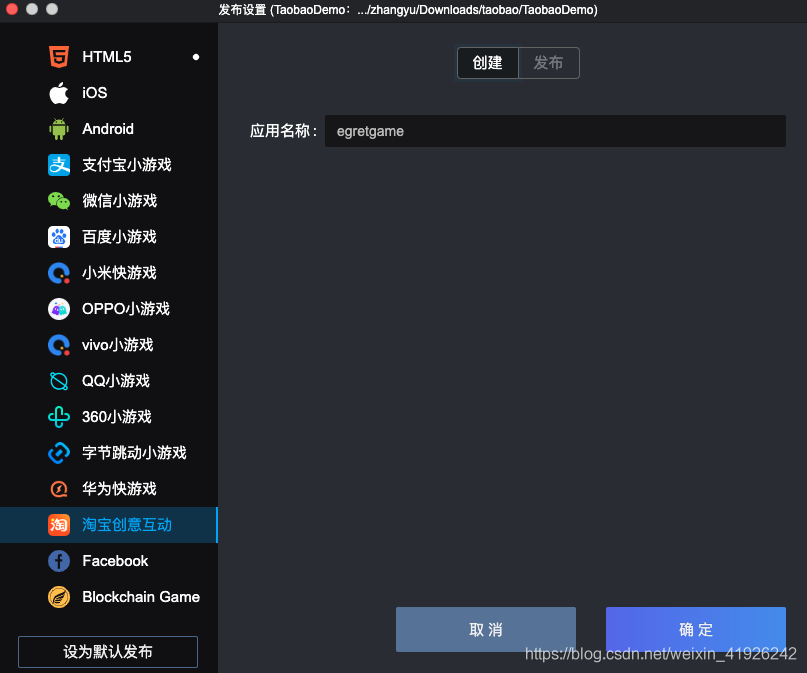This screenshot has width=807, height=673.
Task: Click the 取消 cancel button
Action: [486, 629]
